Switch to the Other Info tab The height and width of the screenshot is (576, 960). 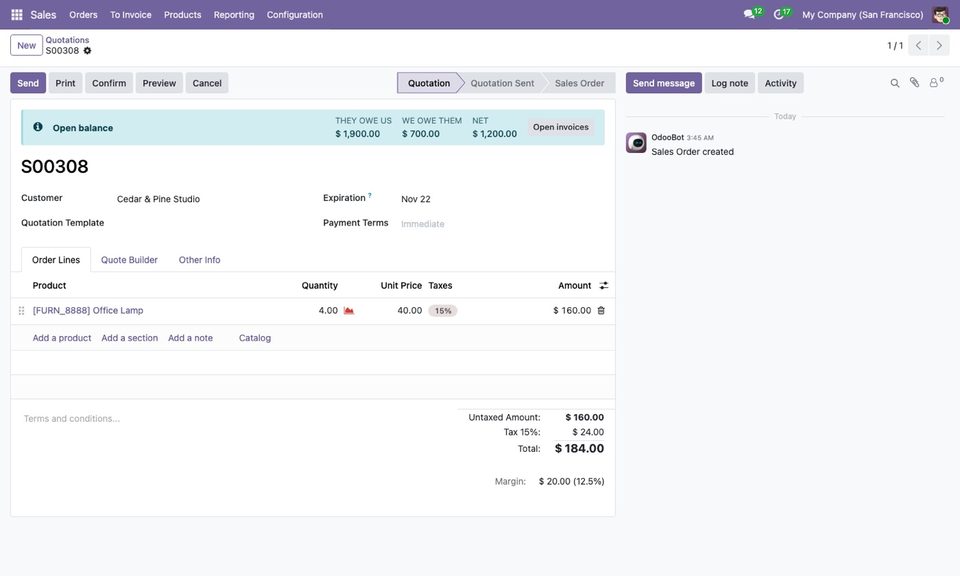click(x=200, y=260)
